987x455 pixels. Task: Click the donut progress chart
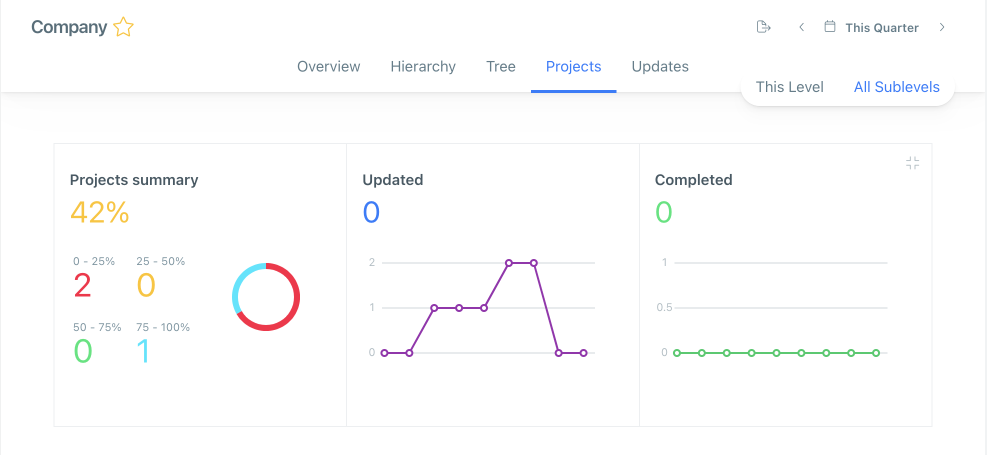click(x=266, y=297)
